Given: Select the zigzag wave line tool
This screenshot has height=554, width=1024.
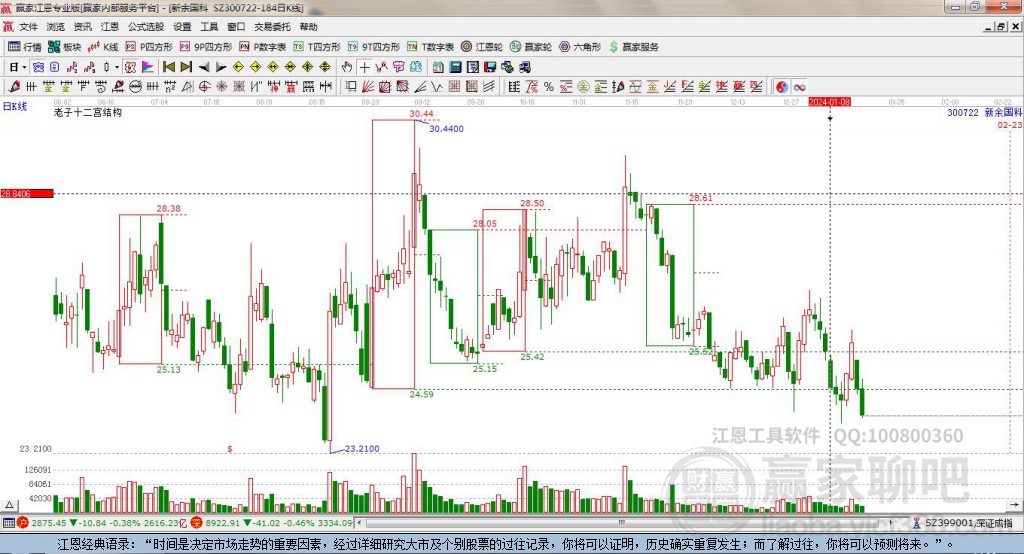Looking at the screenshot, I should pos(437,86).
